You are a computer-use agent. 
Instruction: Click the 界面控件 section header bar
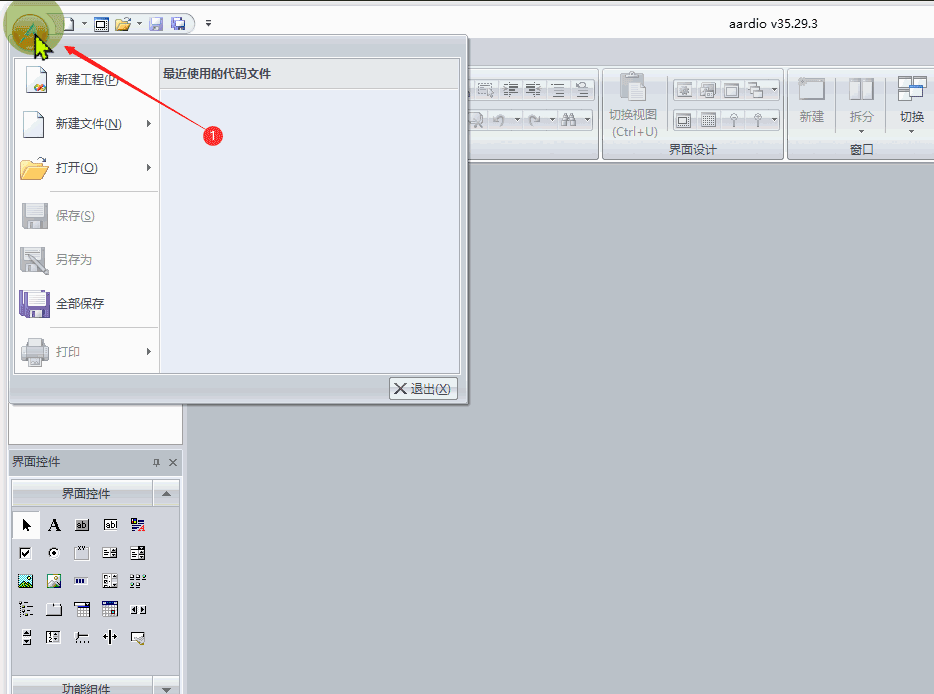(x=82, y=494)
